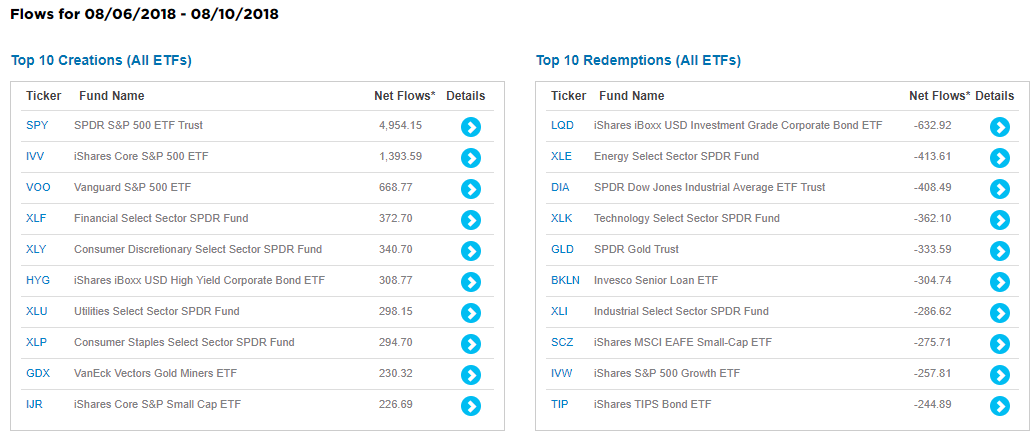Select VanEck Vectors Gold Miners ETF name
1032x439 pixels.
pos(155,373)
